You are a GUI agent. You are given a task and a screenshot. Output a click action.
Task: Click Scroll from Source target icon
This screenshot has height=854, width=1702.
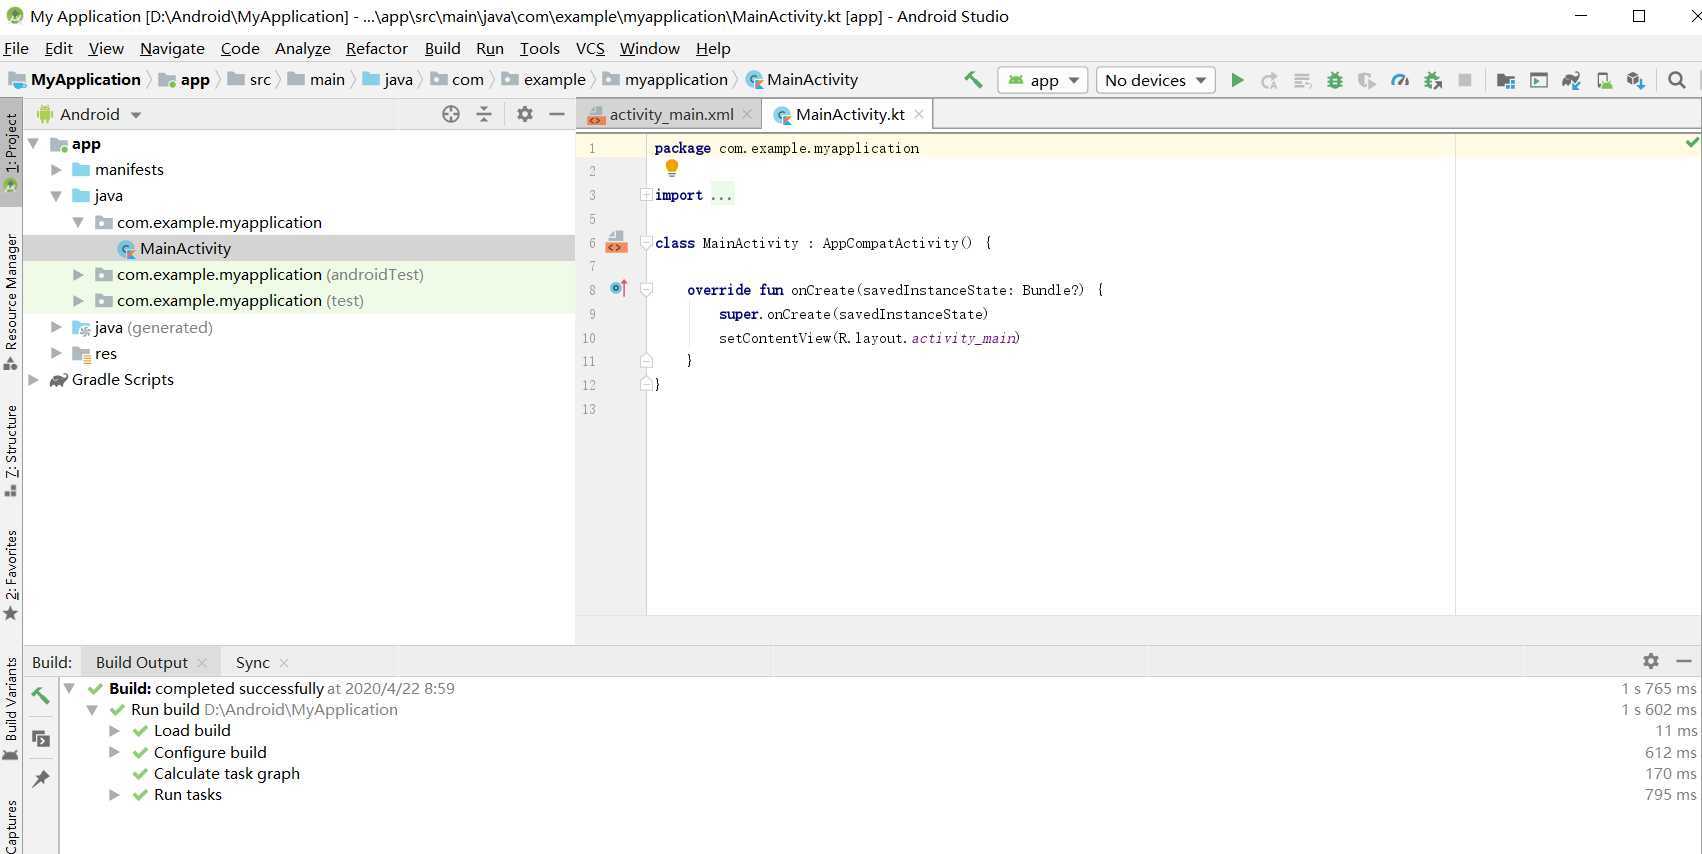coord(451,114)
